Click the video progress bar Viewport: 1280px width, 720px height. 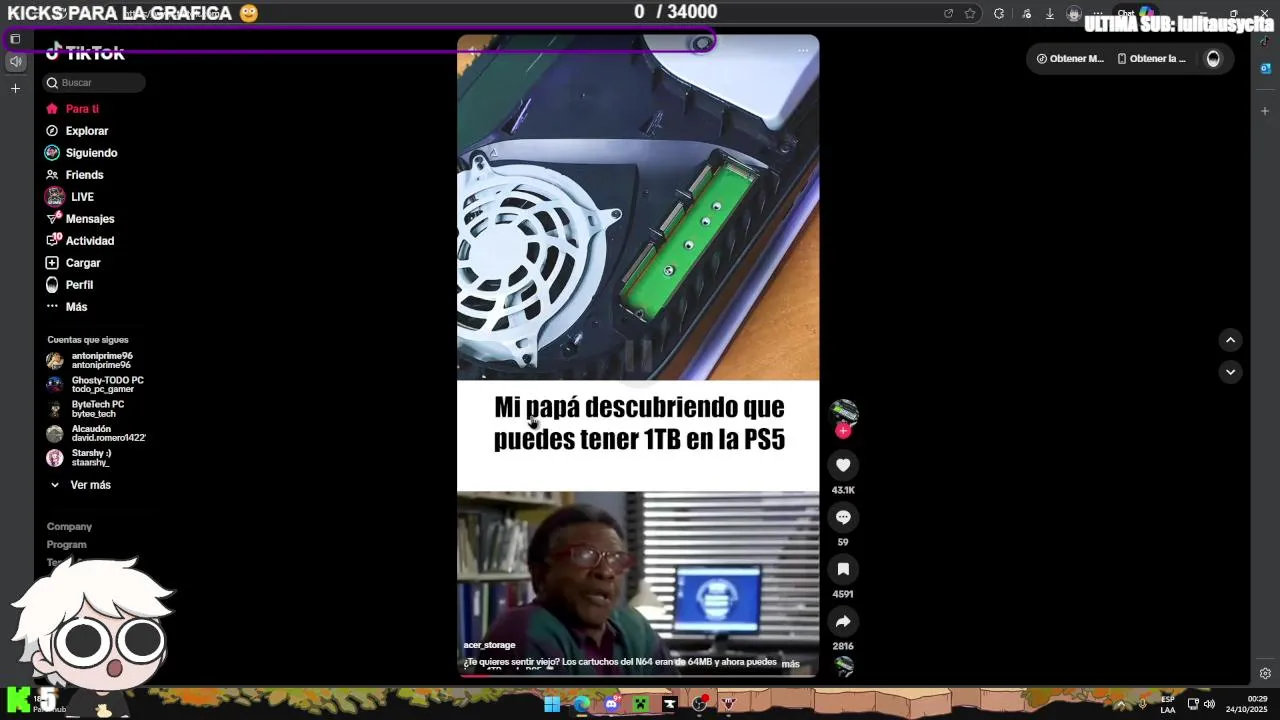point(638,676)
